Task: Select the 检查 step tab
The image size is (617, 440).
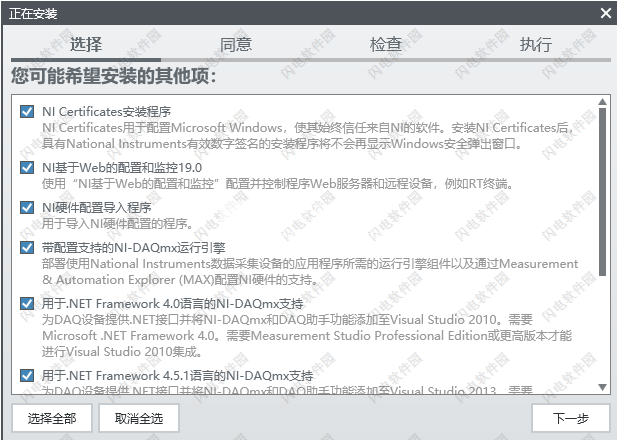Action: [386, 44]
